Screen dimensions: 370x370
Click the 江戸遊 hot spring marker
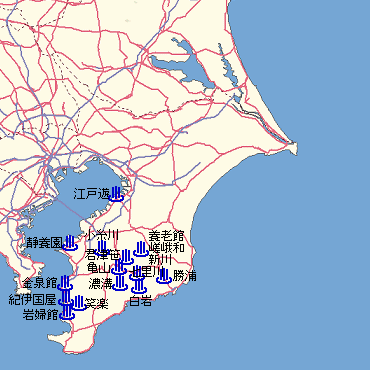coord(116,194)
